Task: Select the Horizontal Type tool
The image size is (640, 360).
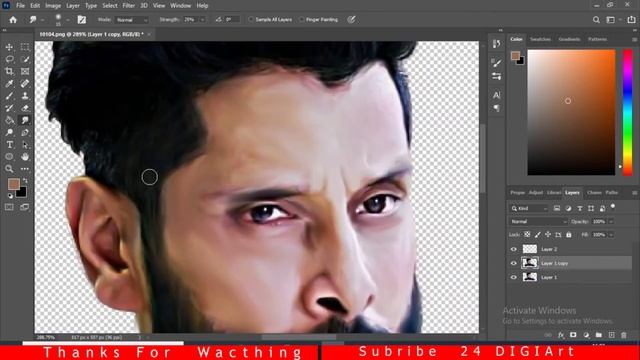Action: point(9,145)
